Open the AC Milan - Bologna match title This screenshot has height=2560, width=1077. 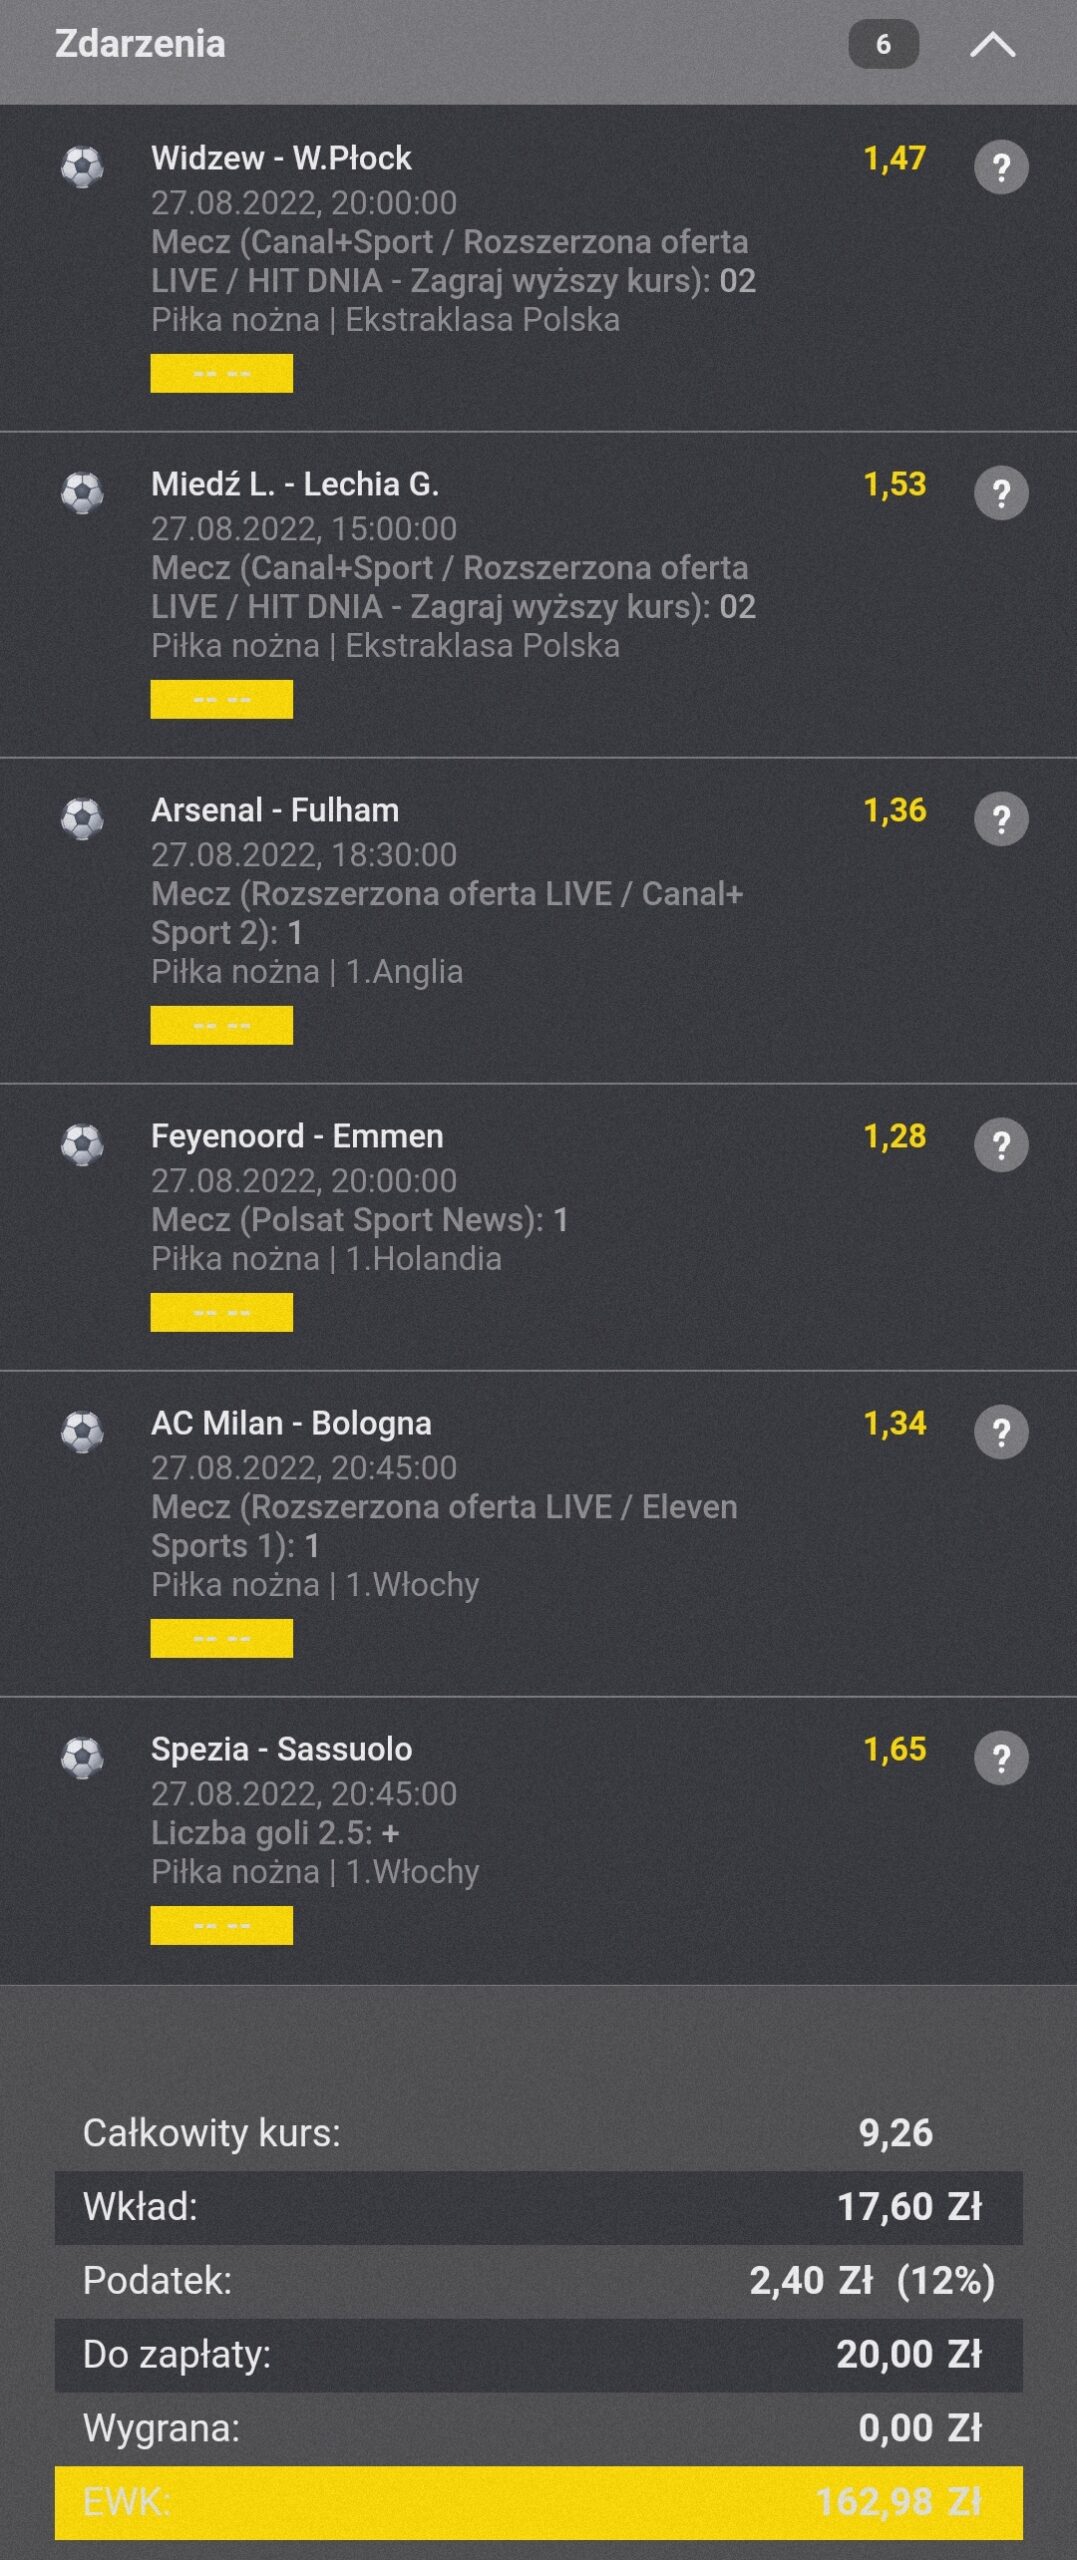[291, 1423]
